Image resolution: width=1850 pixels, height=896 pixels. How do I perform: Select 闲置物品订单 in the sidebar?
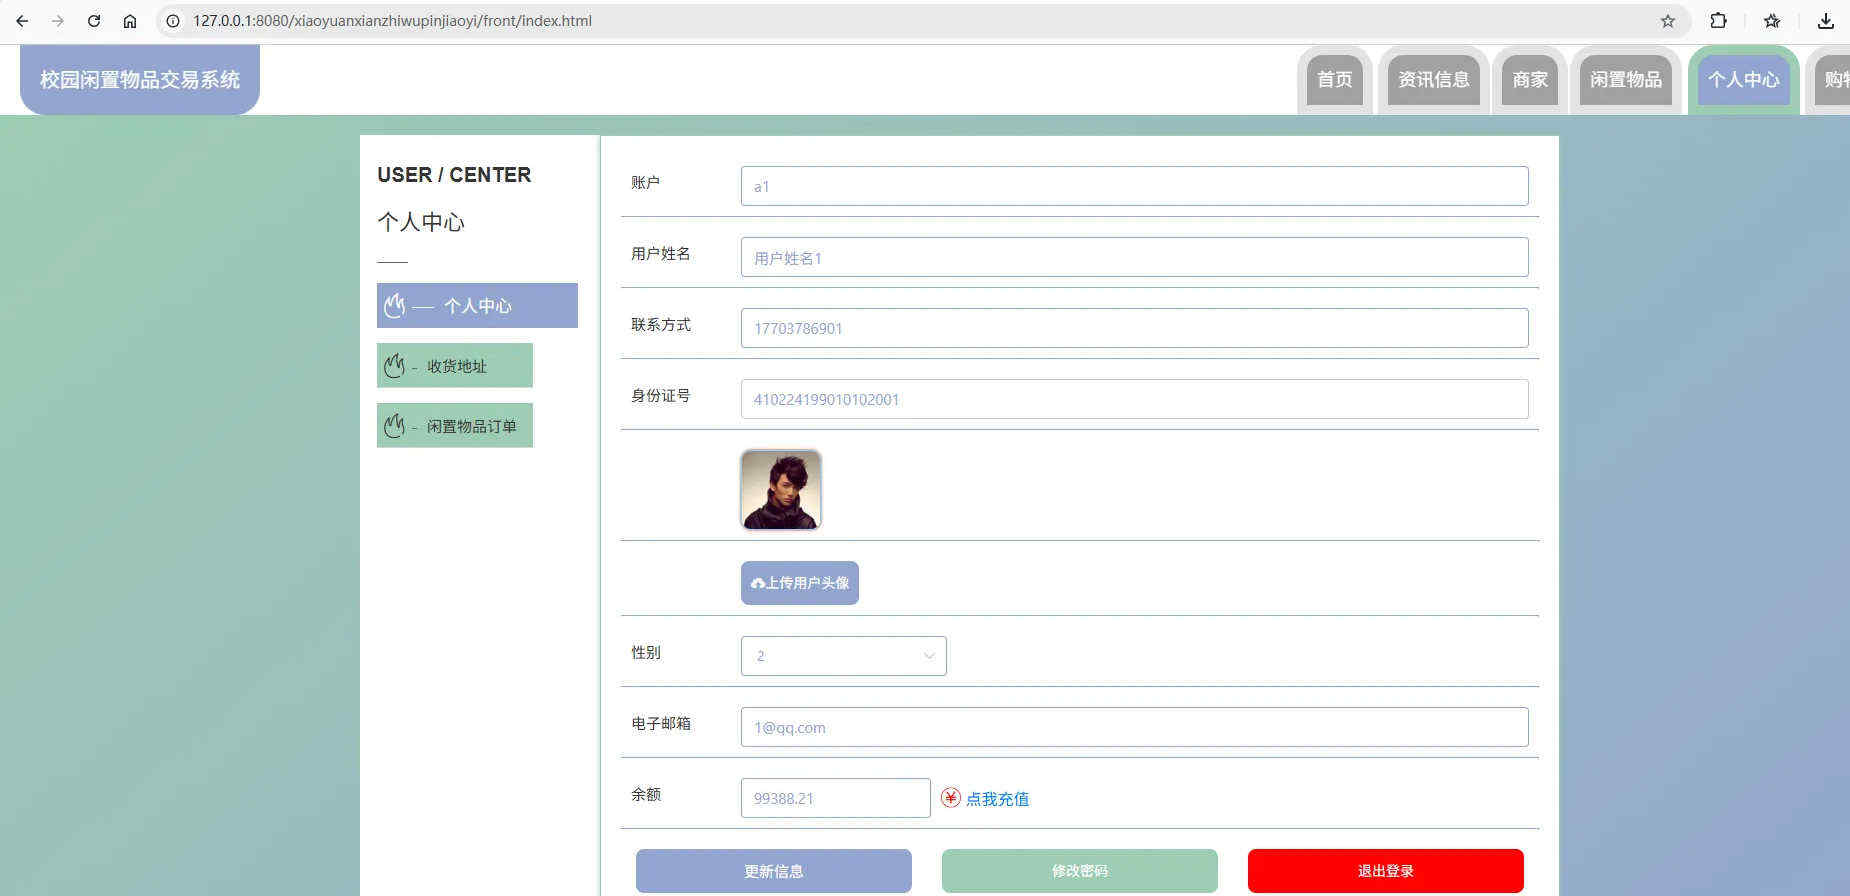[x=471, y=426]
